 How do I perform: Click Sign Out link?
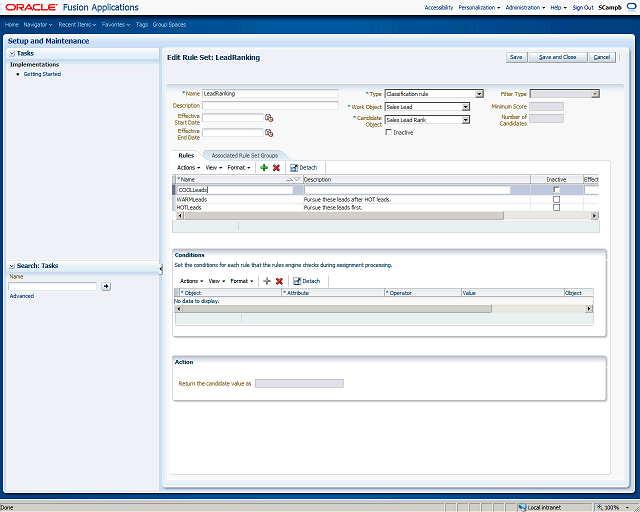coord(583,7)
